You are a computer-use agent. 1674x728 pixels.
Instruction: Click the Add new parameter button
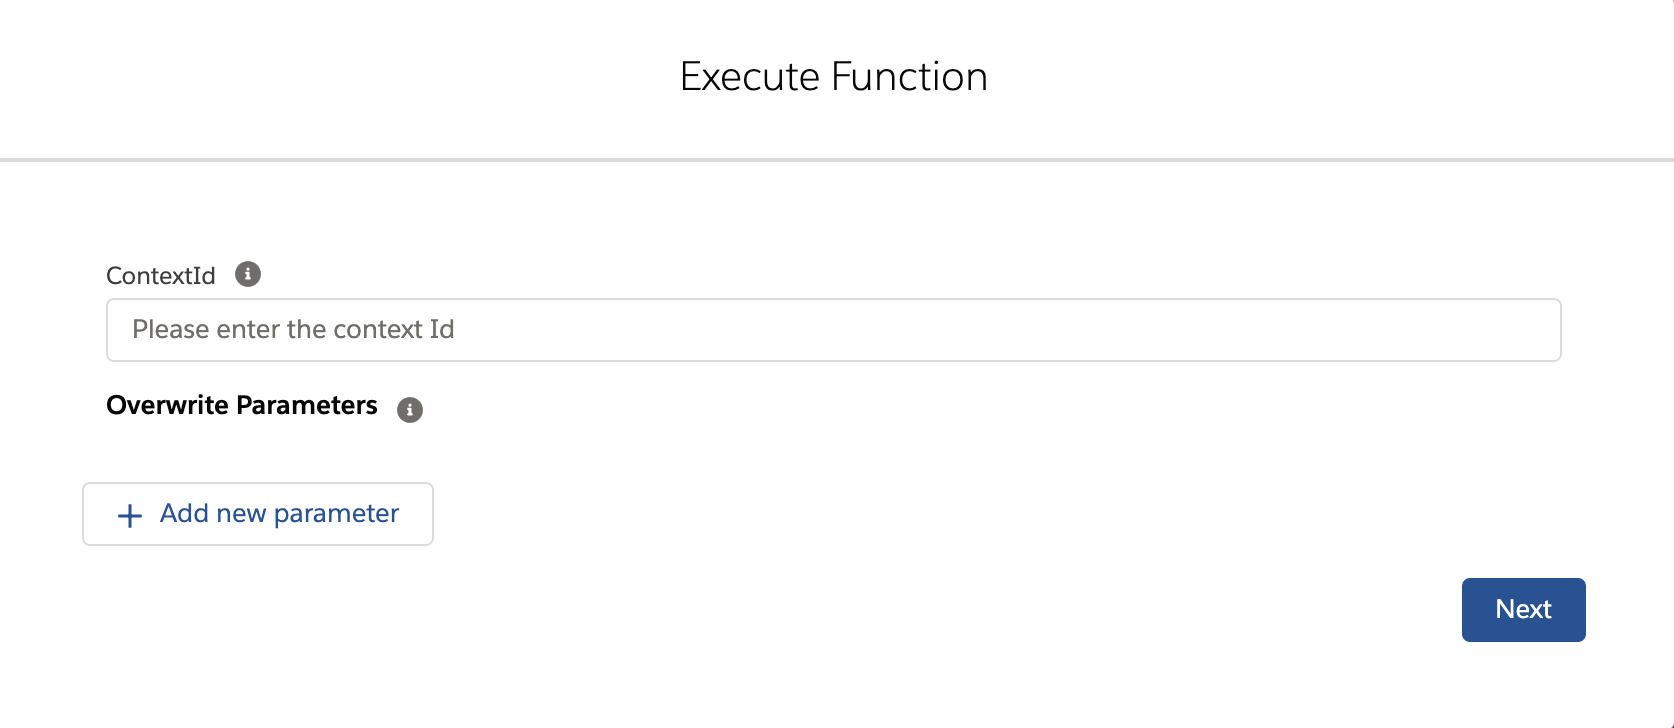pos(258,514)
